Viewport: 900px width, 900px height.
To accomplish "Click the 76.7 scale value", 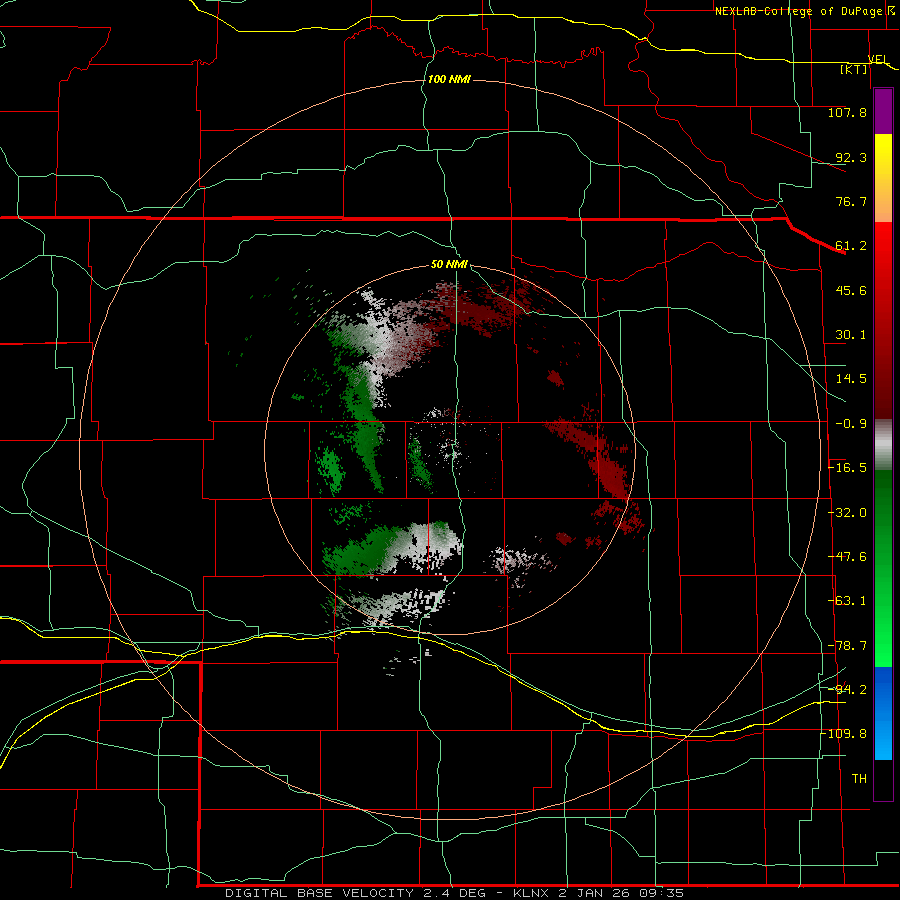I will pos(851,201).
